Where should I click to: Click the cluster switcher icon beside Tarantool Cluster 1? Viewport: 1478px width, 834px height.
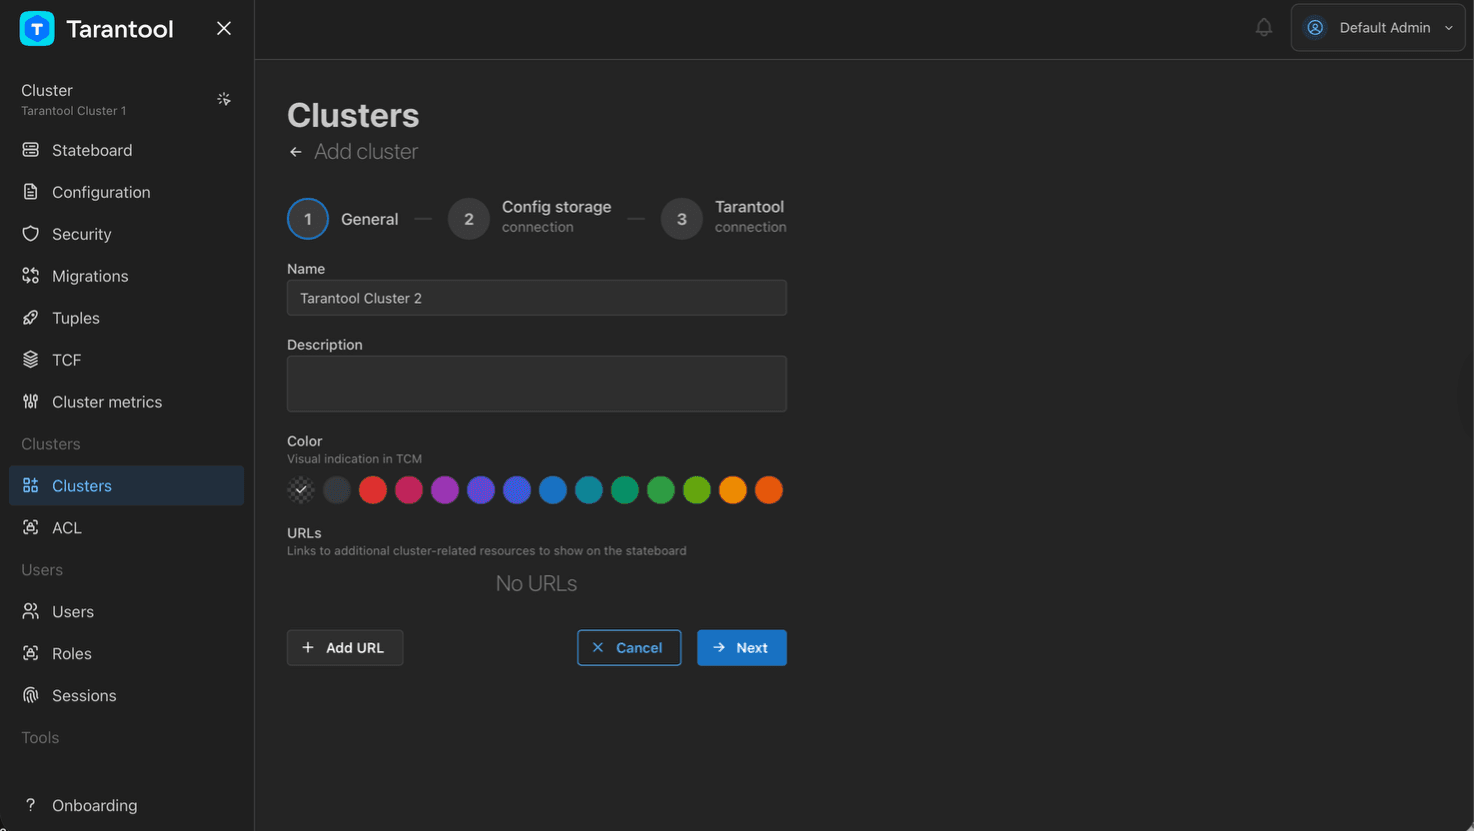click(x=224, y=99)
